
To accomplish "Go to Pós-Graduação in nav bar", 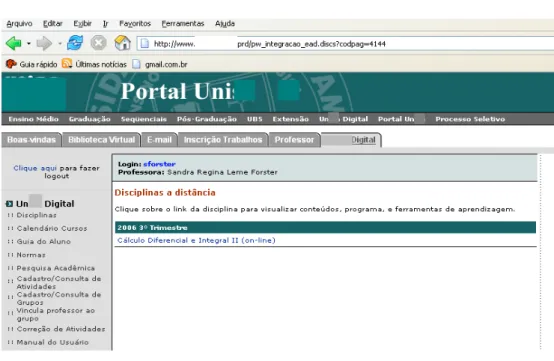I will 207,119.
